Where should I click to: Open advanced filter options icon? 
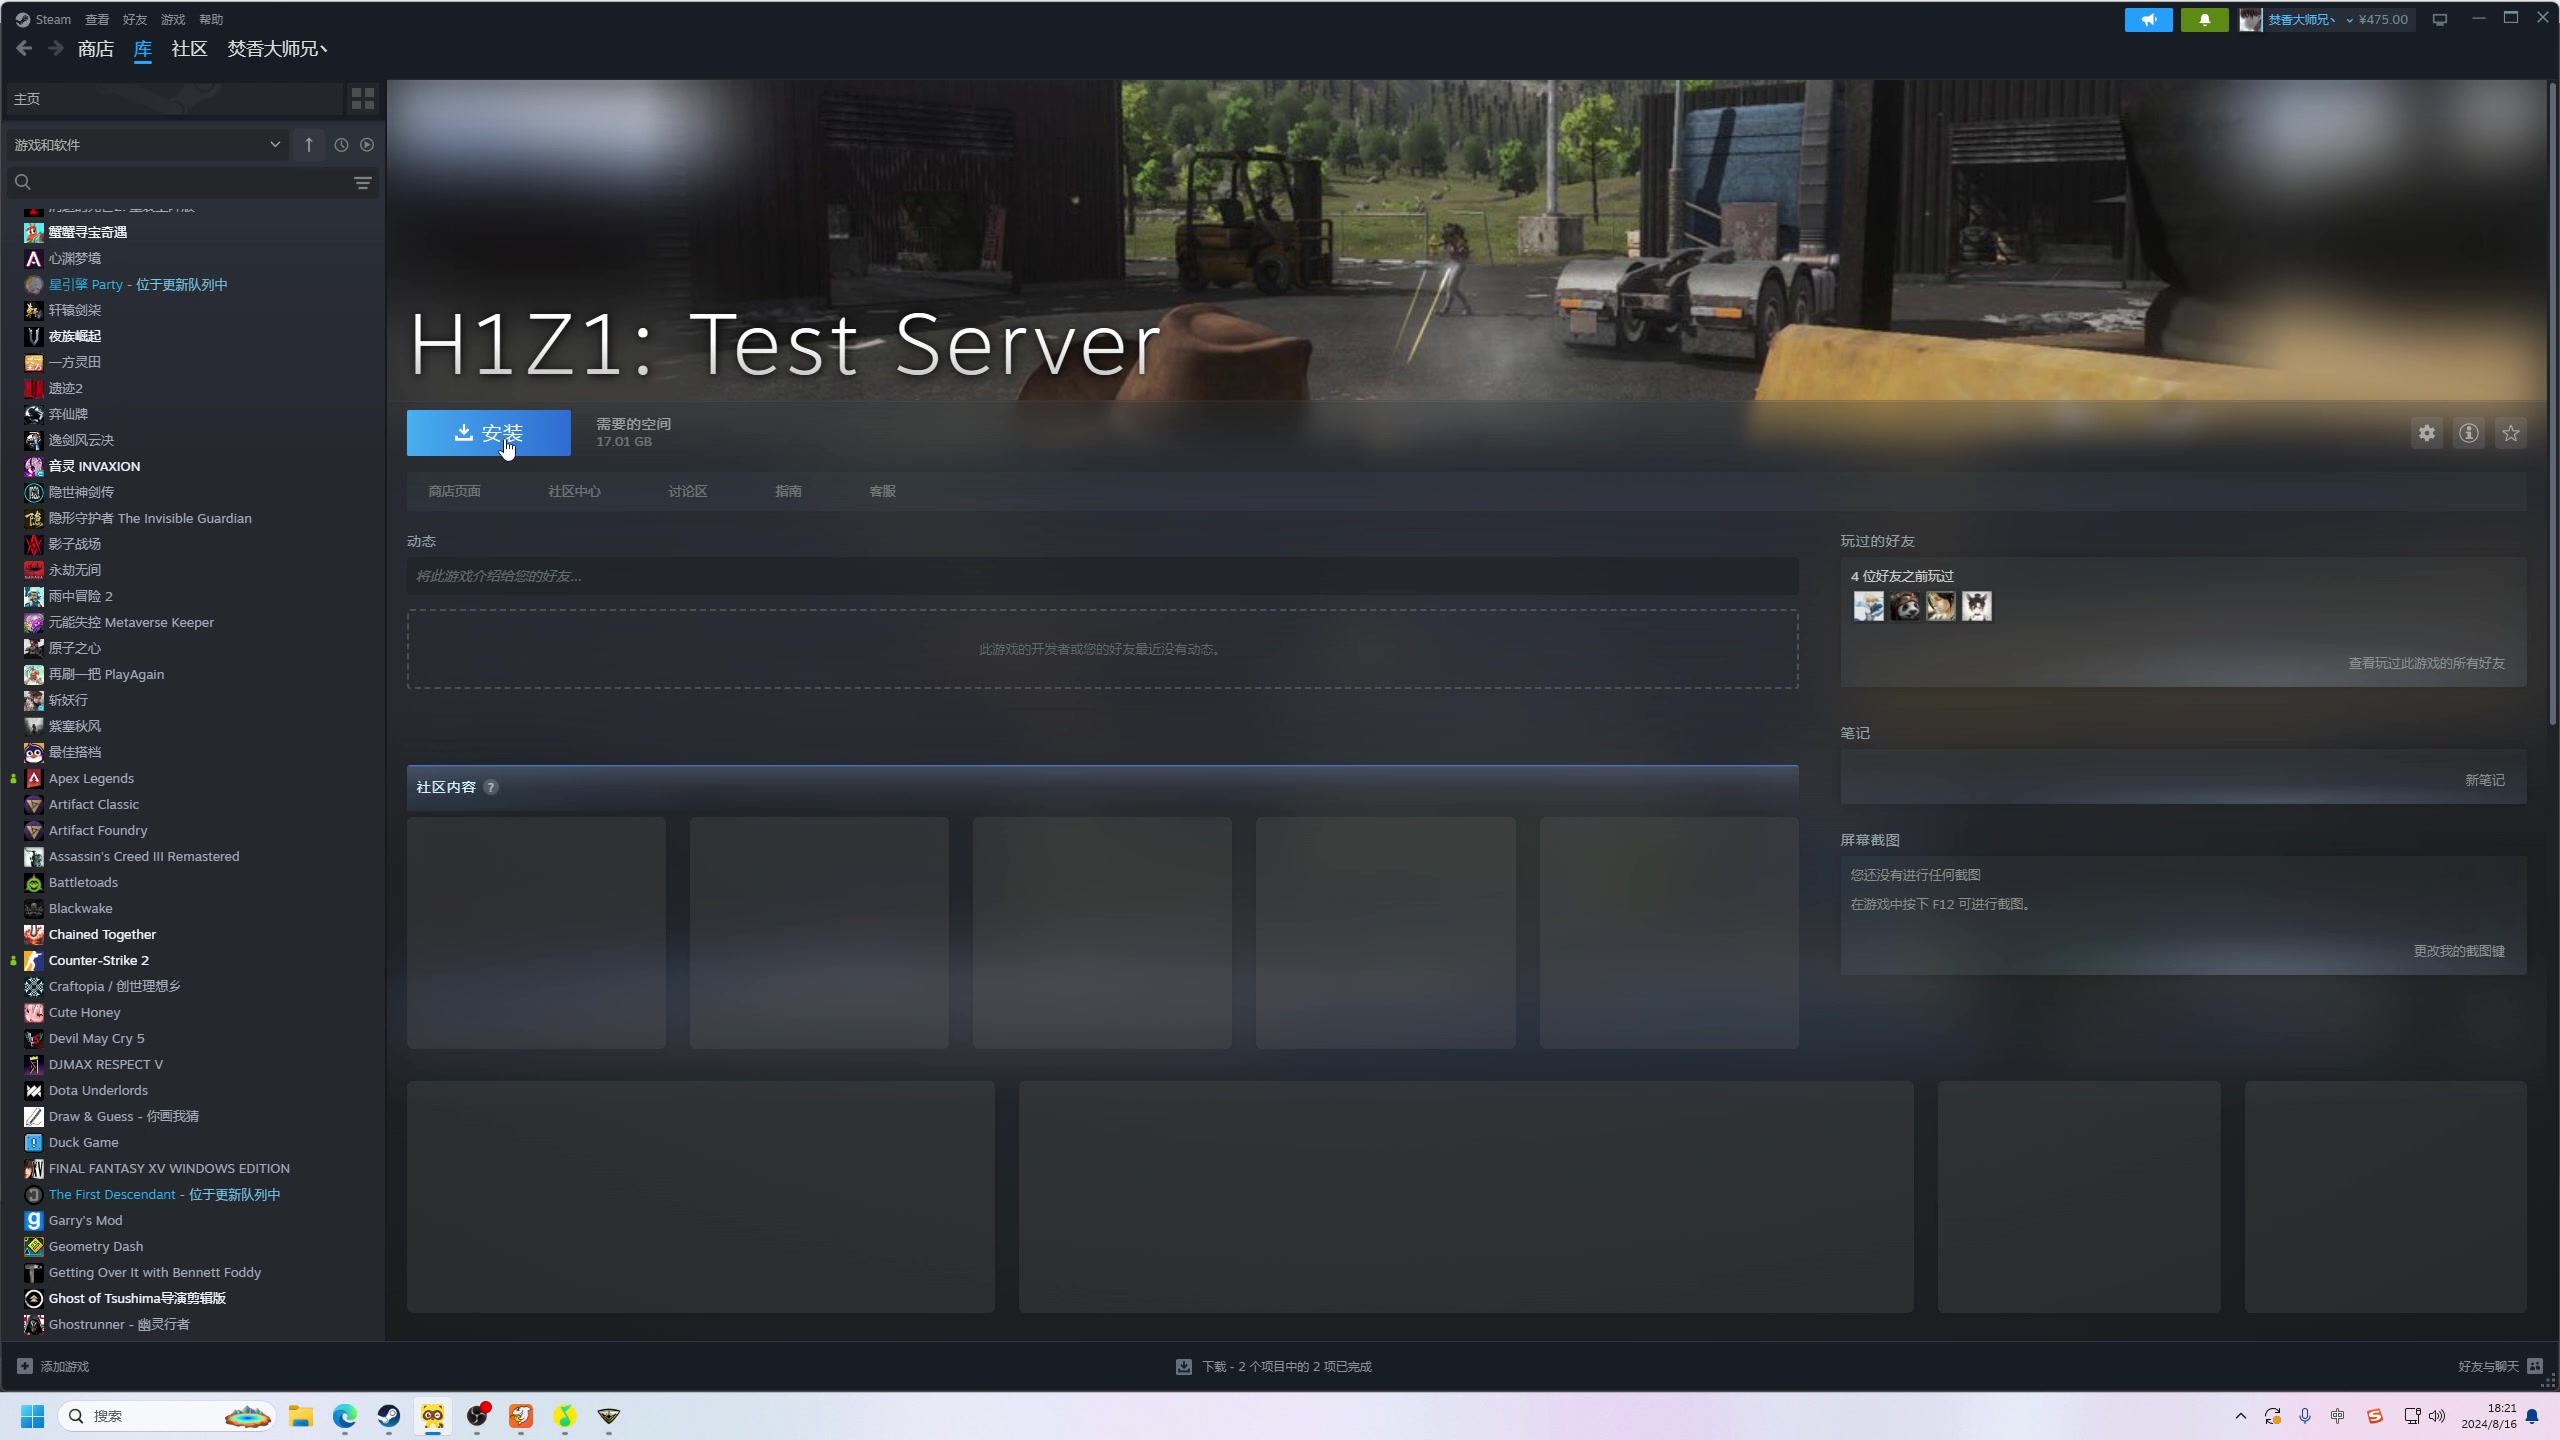tap(362, 183)
